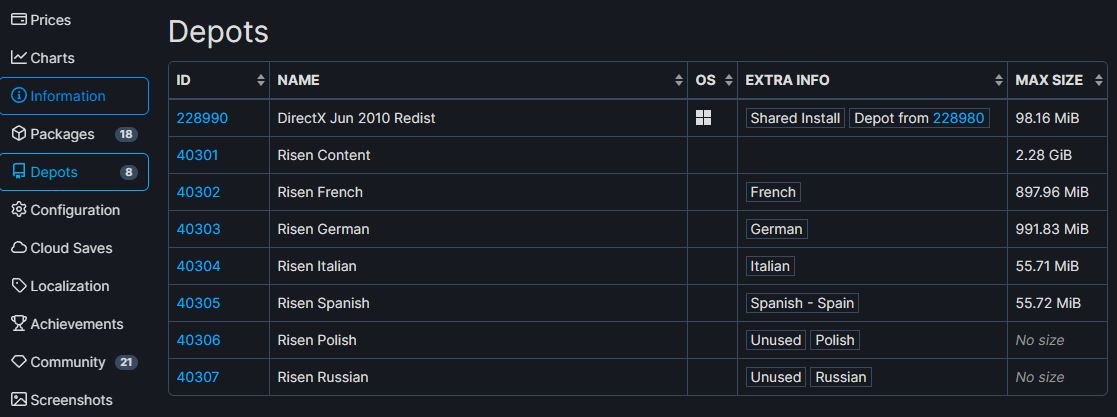The height and width of the screenshot is (417, 1117).
Task: Sort table by MAX SIZE column
Action: click(x=1099, y=80)
